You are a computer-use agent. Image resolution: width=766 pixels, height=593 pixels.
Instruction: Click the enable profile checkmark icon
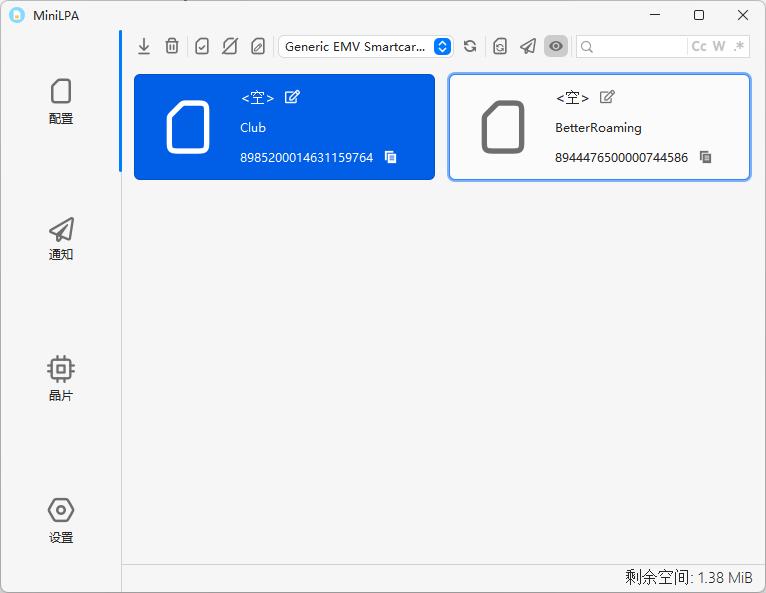(202, 46)
